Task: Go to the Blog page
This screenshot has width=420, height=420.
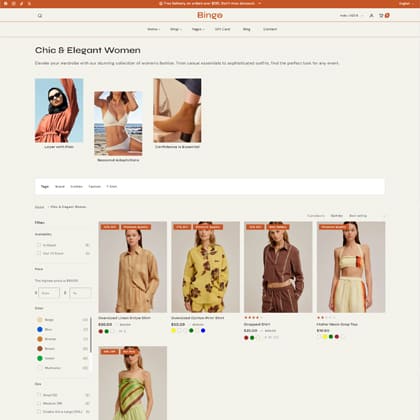Action: click(246, 29)
